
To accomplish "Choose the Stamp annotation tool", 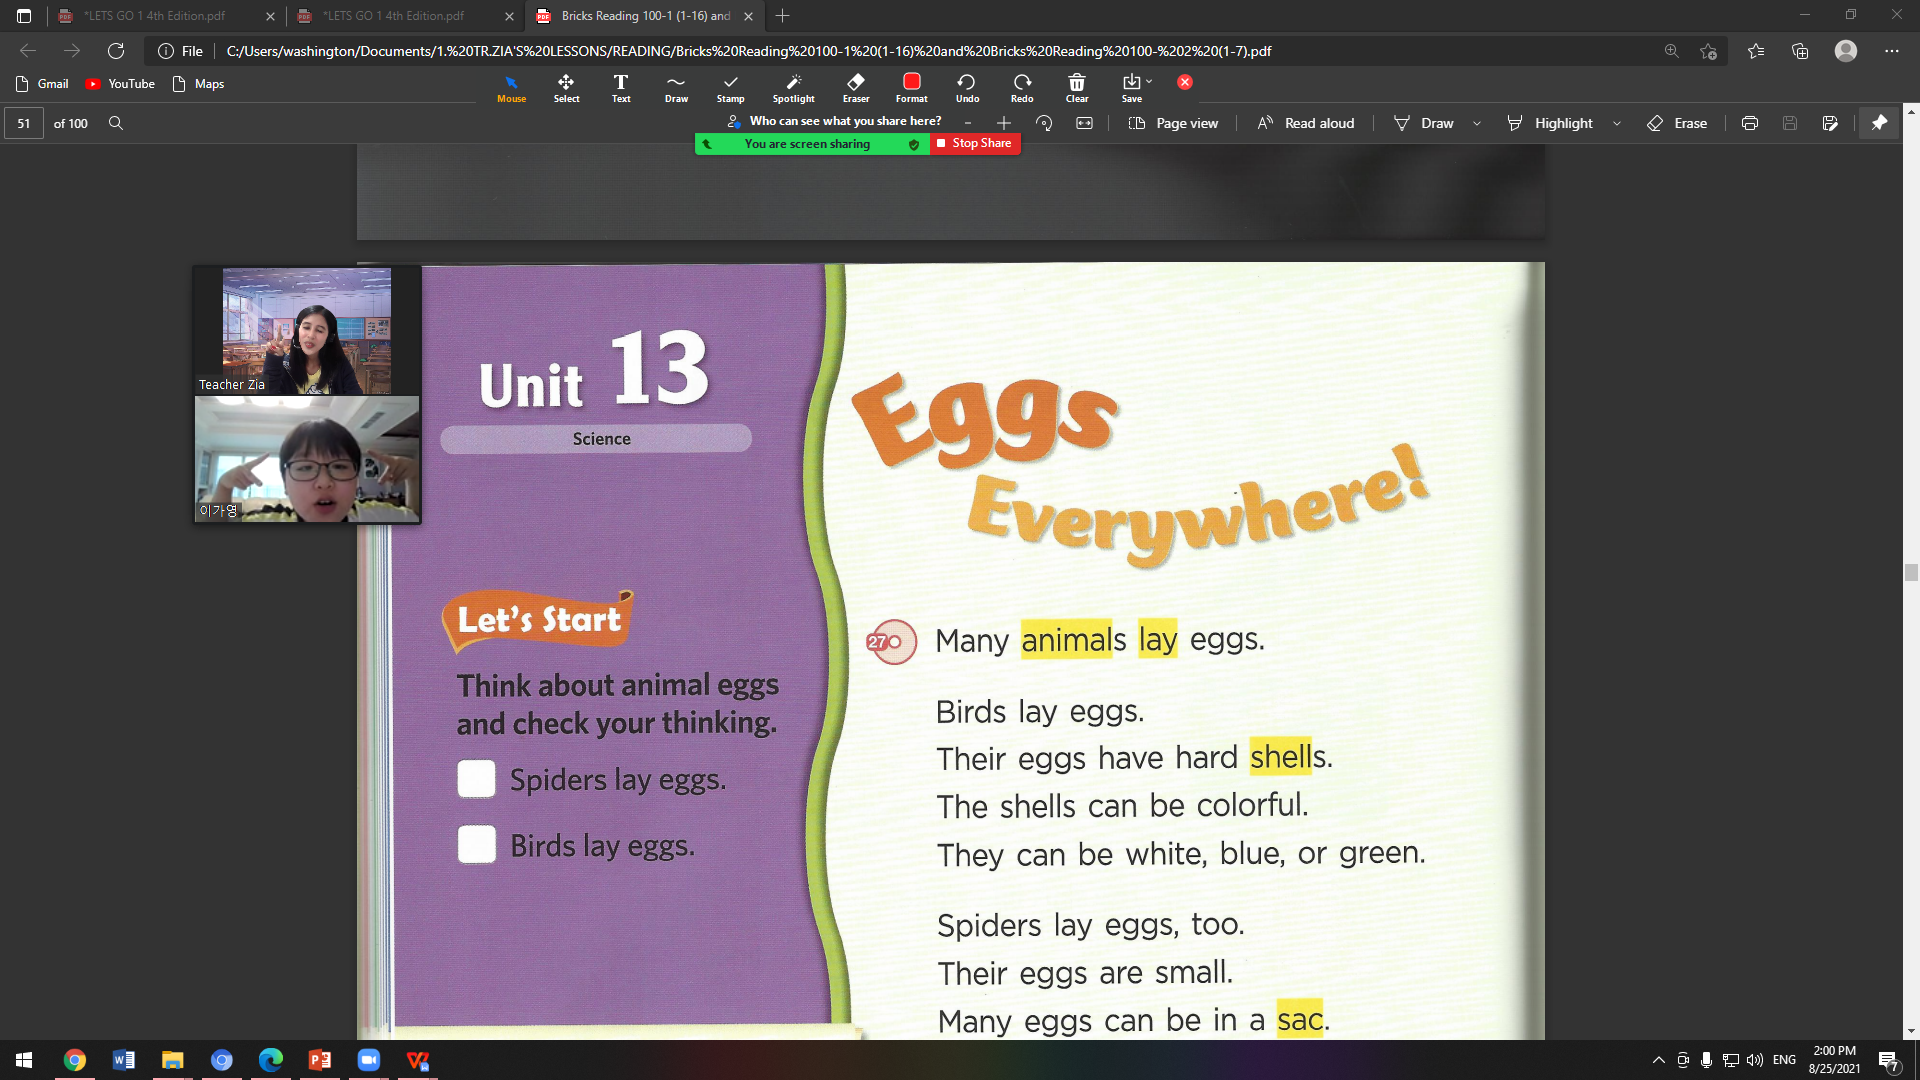I will (x=730, y=88).
